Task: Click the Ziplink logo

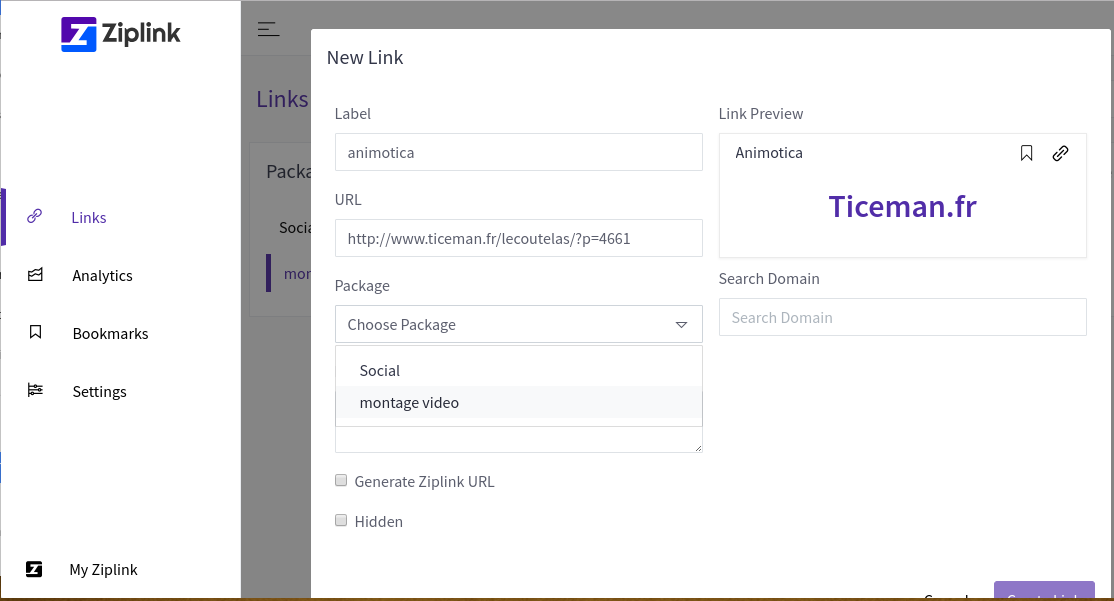Action: (x=121, y=34)
